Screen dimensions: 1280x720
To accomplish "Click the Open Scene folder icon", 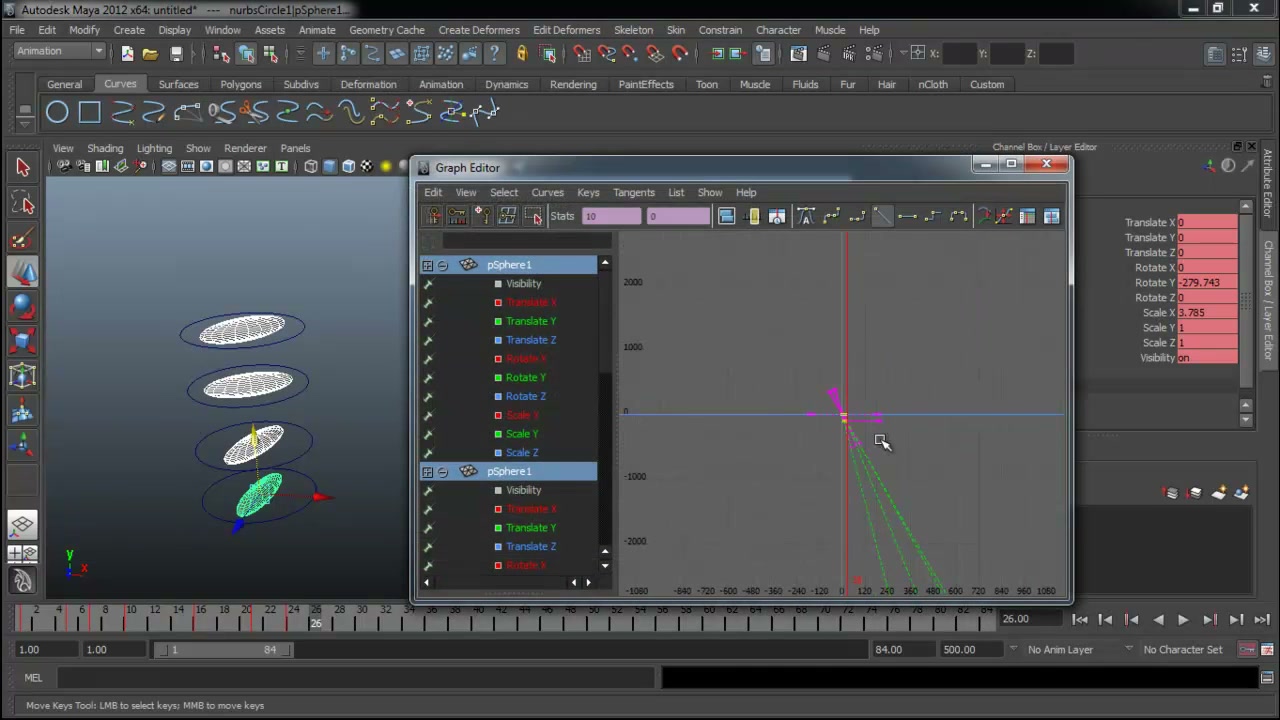I will tap(150, 54).
